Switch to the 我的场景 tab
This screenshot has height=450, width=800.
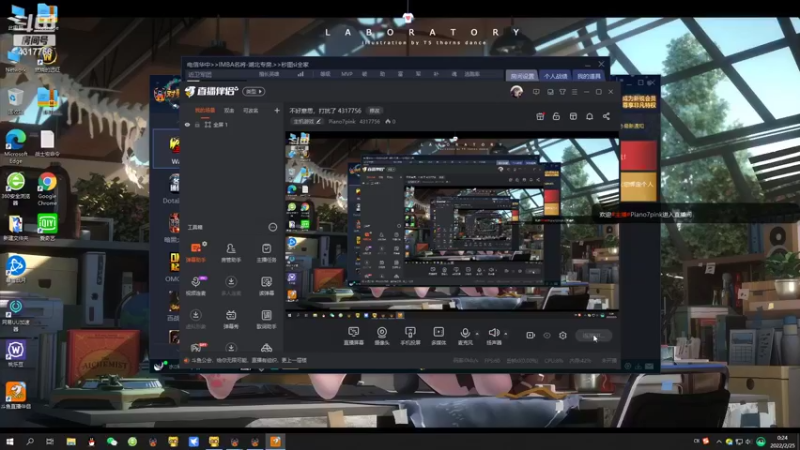pos(205,110)
